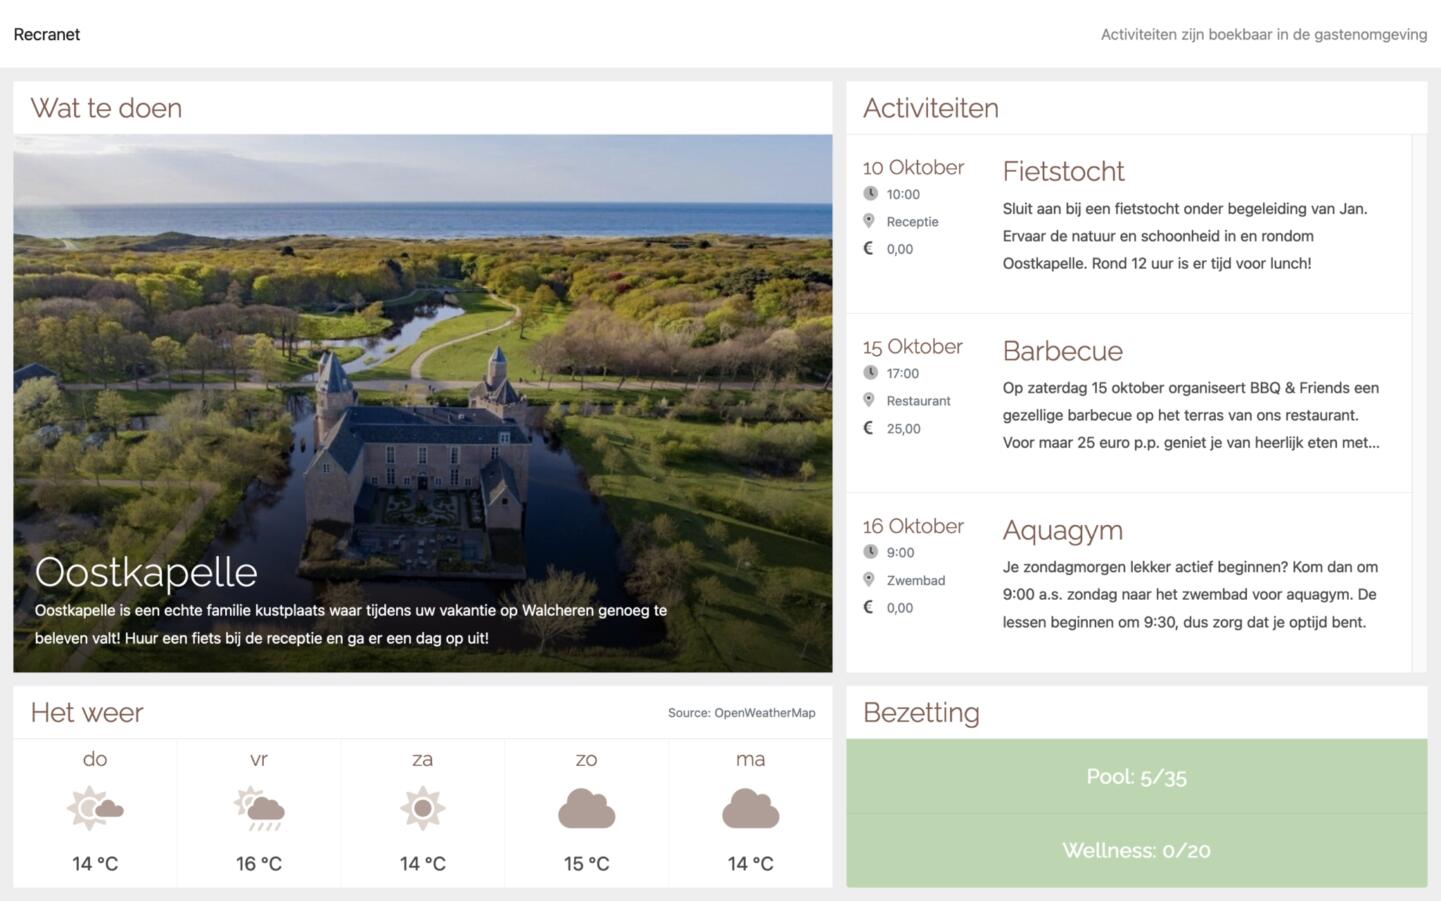
Task: Click the Source: OpenWeatherMap link
Action: point(742,713)
